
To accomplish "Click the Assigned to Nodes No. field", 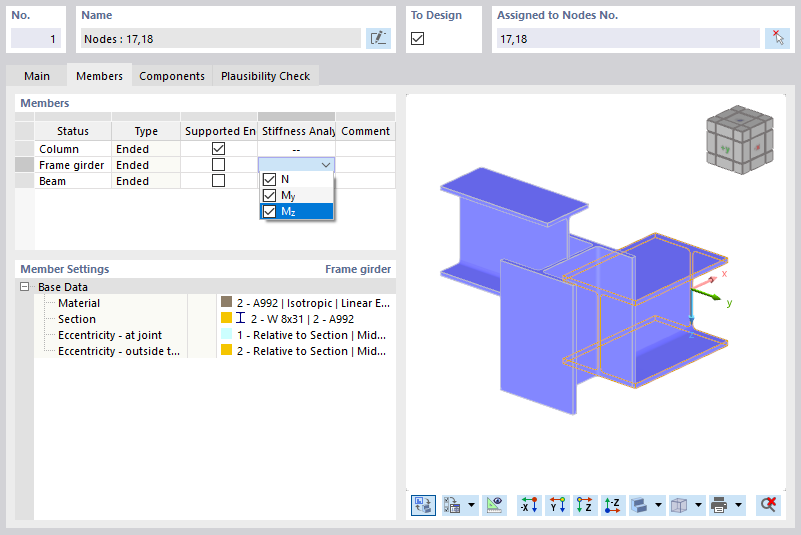I will (628, 38).
